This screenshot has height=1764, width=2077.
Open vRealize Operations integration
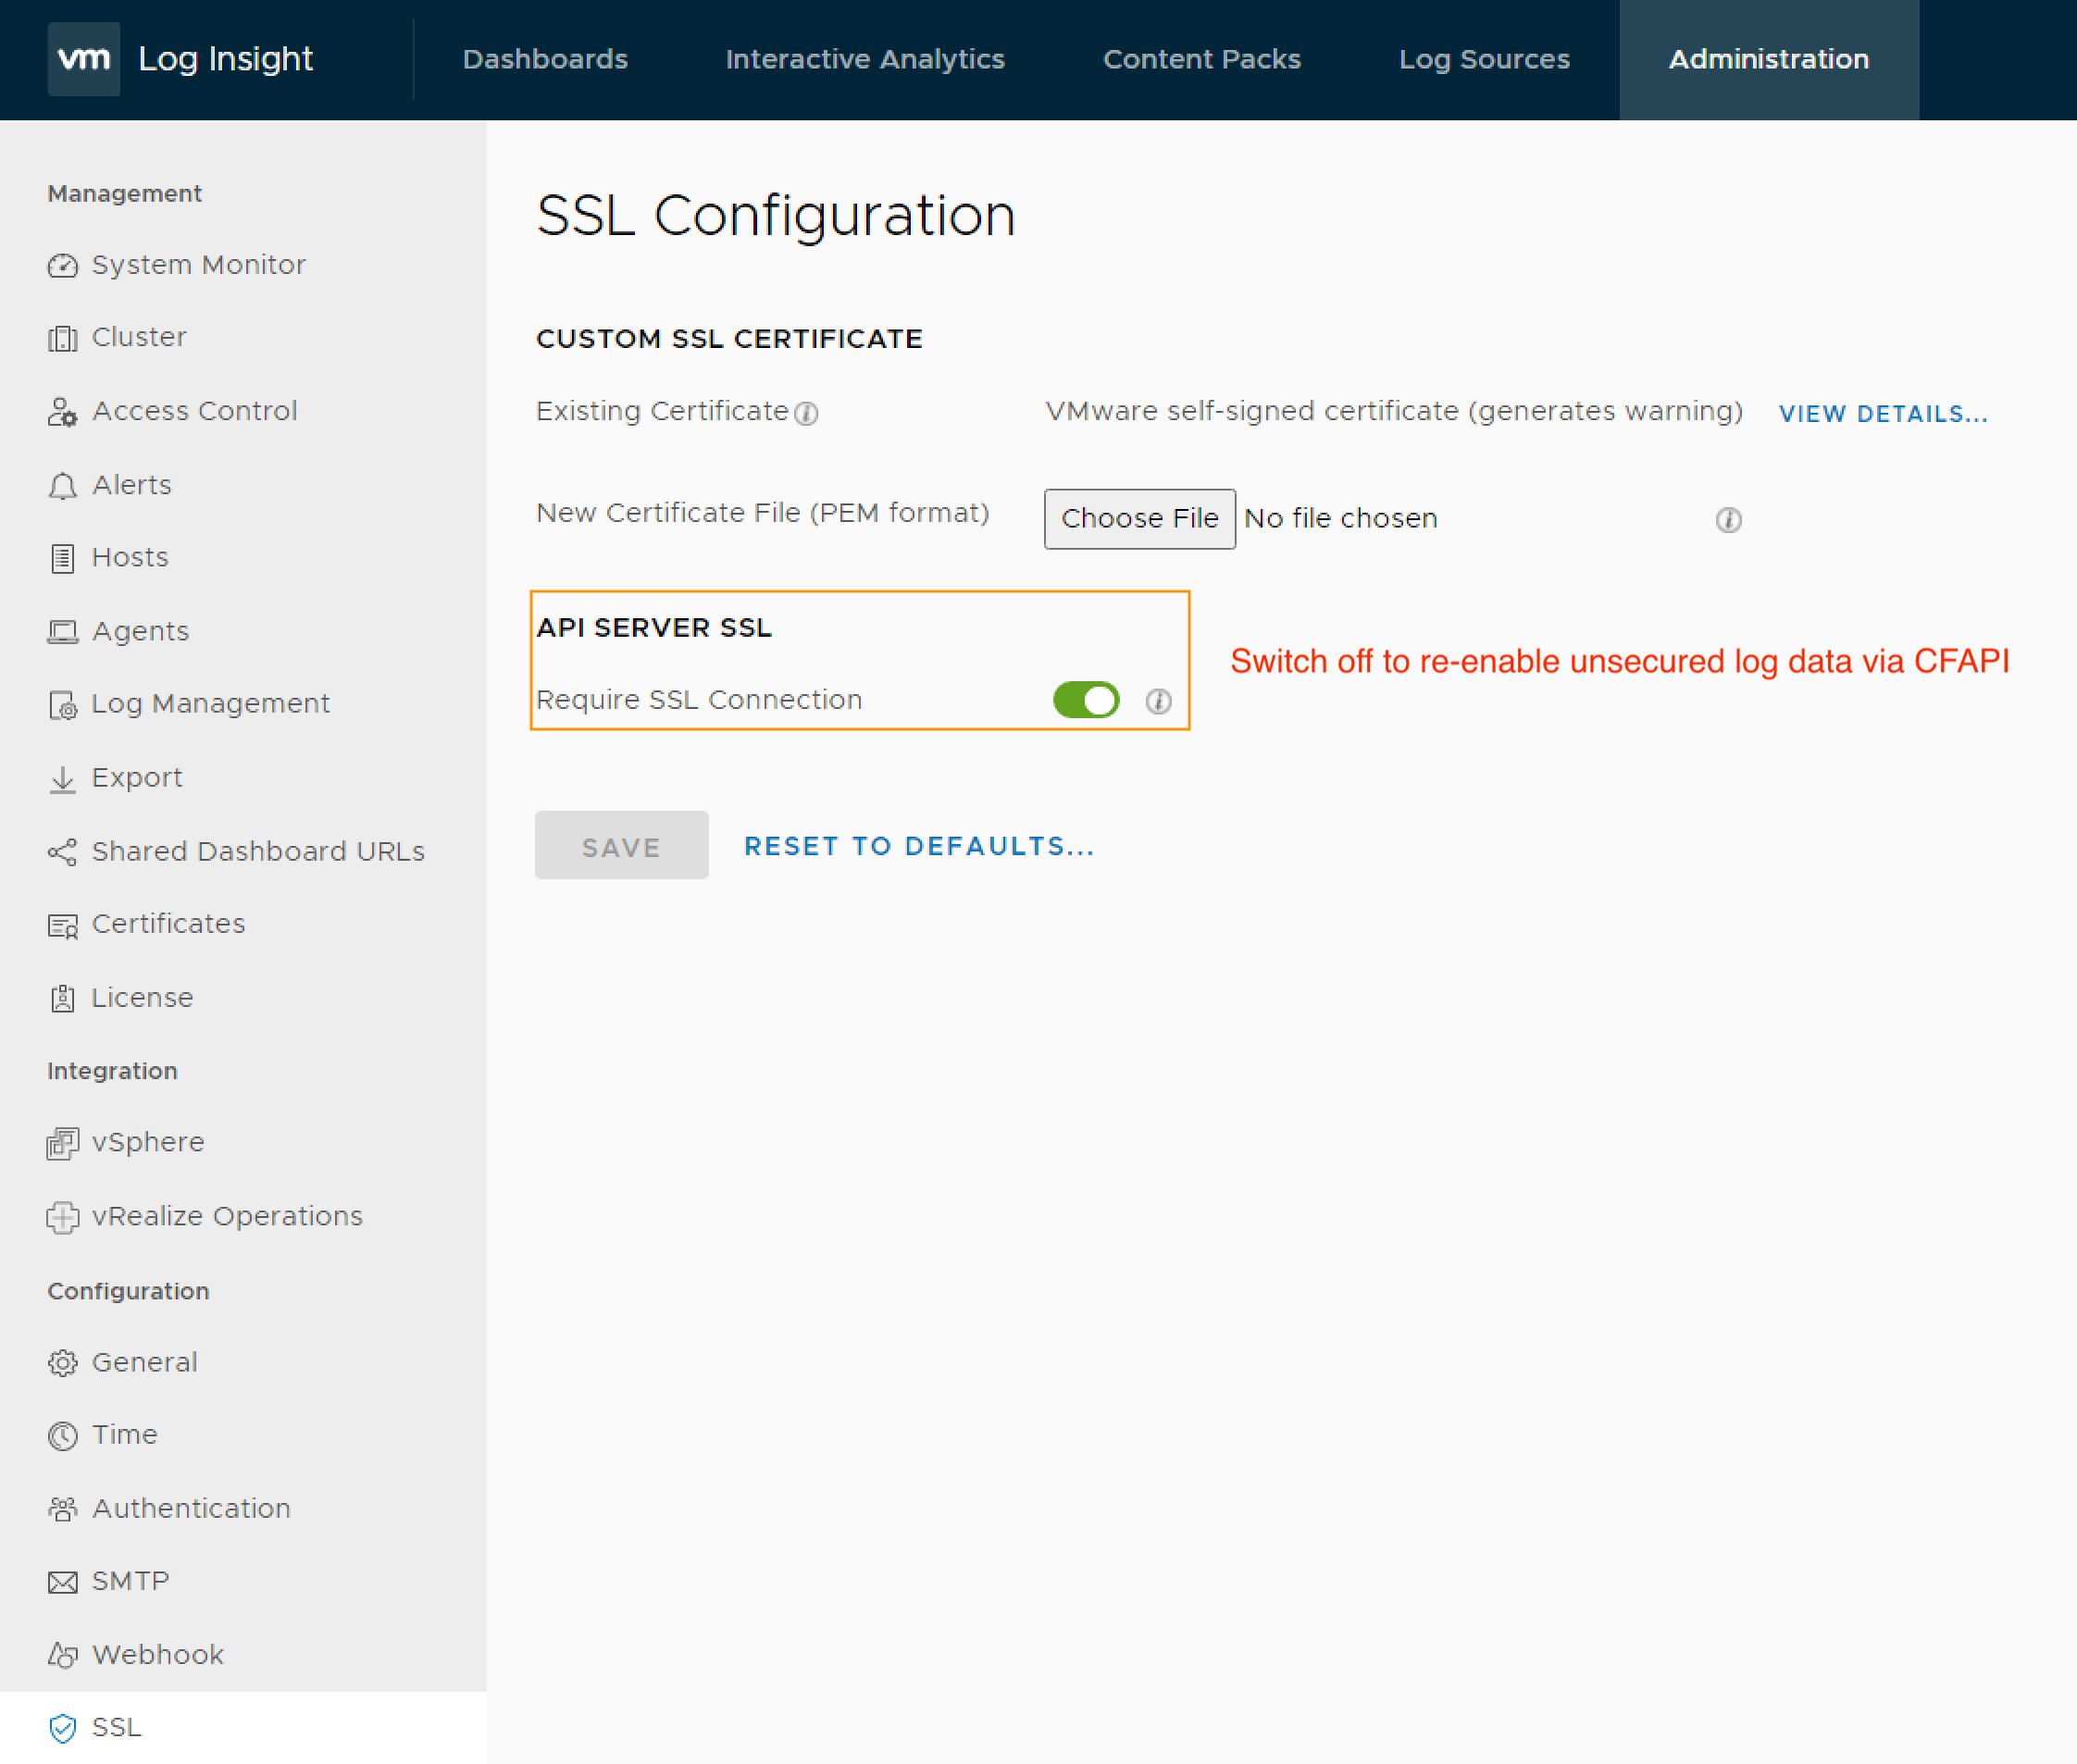pyautogui.click(x=227, y=1216)
